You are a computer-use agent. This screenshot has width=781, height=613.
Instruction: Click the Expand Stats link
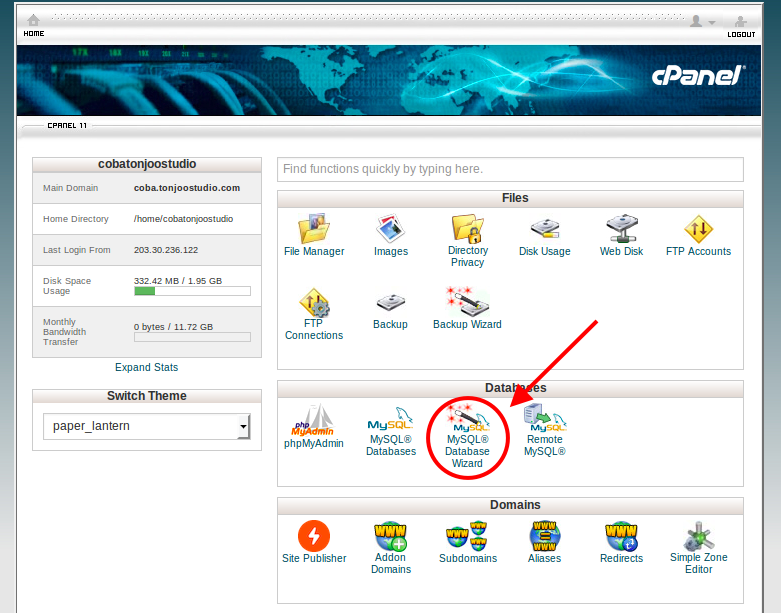click(146, 368)
